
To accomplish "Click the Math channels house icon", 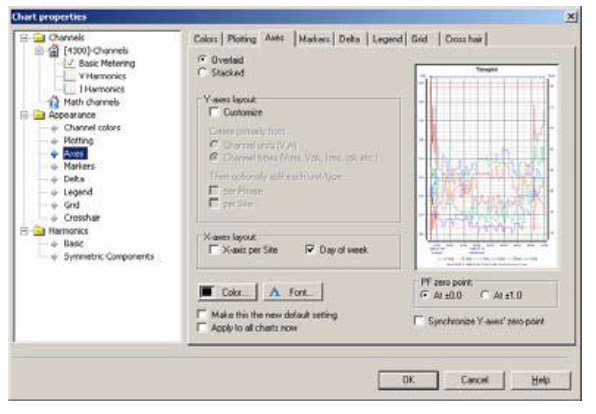I will [x=54, y=102].
